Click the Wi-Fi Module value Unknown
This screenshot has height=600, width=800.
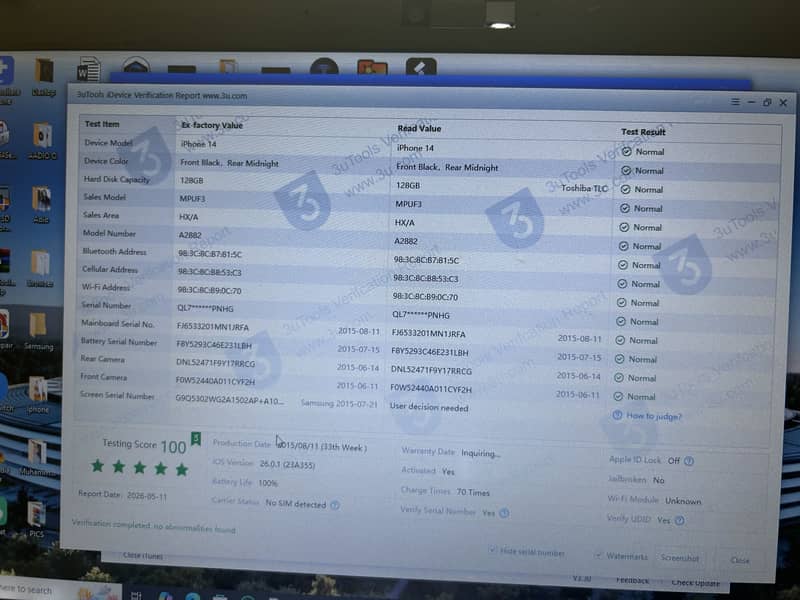pyautogui.click(x=683, y=501)
